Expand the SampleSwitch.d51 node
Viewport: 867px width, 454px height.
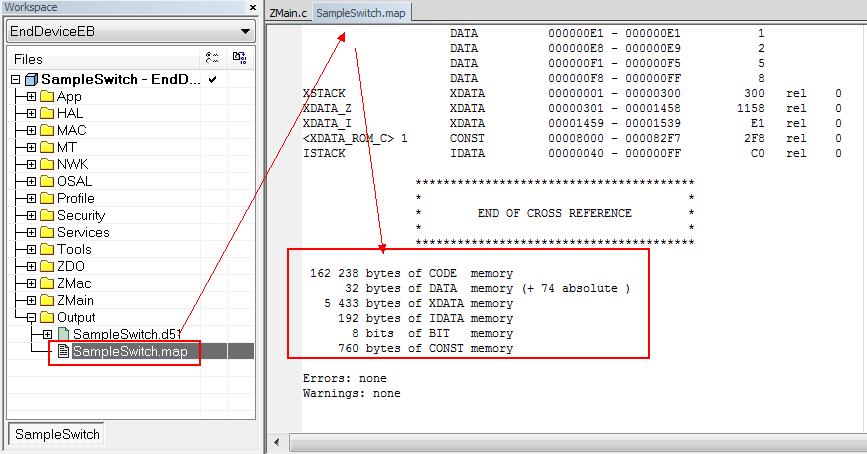click(x=48, y=335)
